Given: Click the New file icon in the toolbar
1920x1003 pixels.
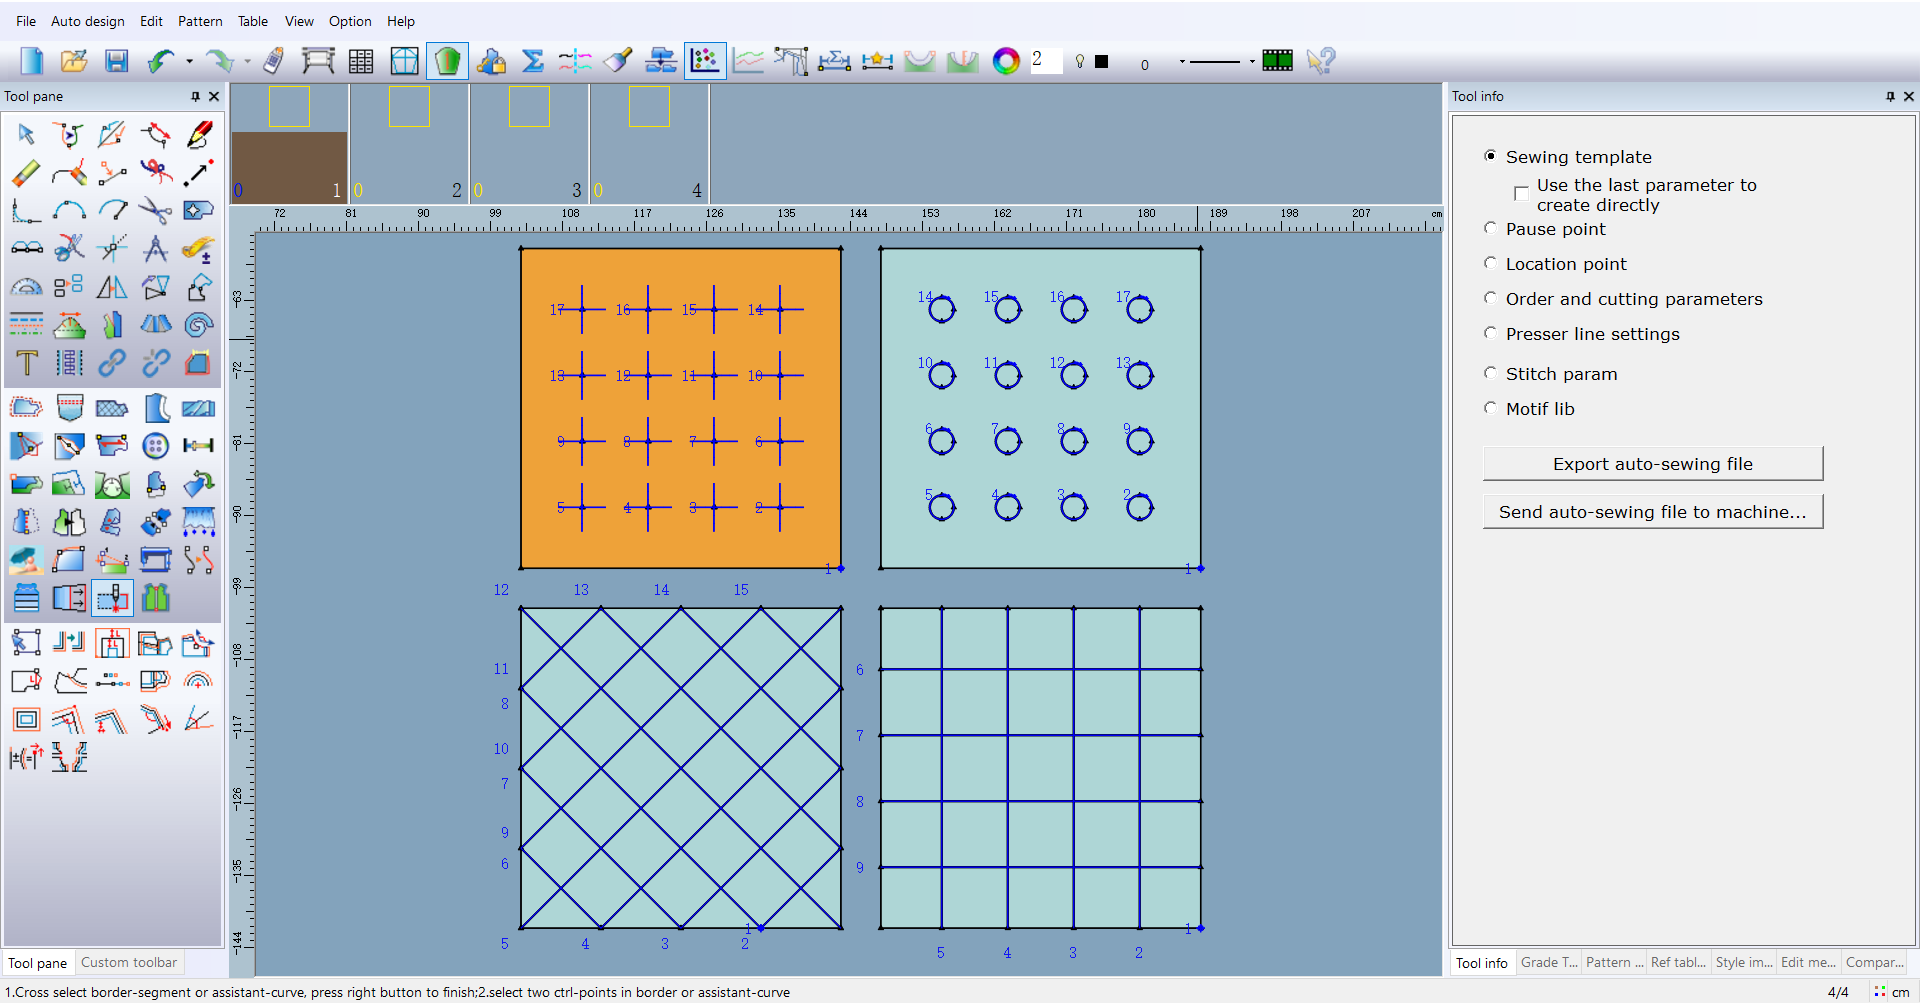Looking at the screenshot, I should [x=32, y=61].
